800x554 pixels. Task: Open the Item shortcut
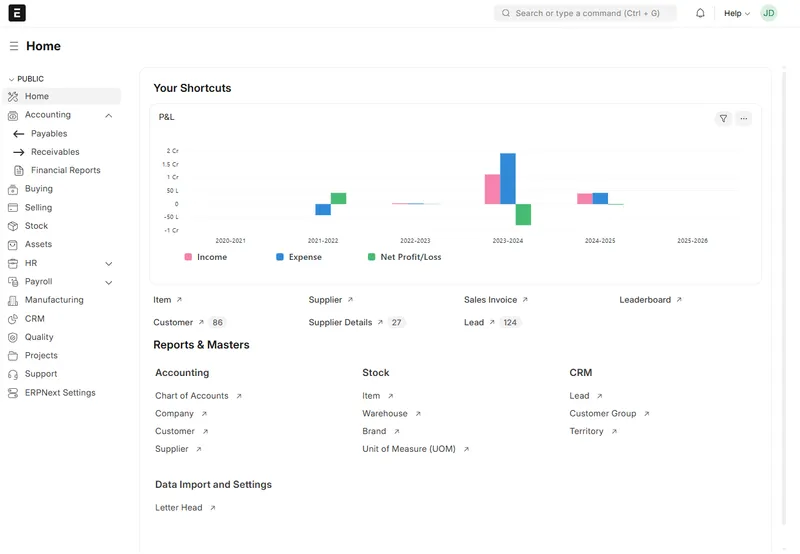(167, 300)
